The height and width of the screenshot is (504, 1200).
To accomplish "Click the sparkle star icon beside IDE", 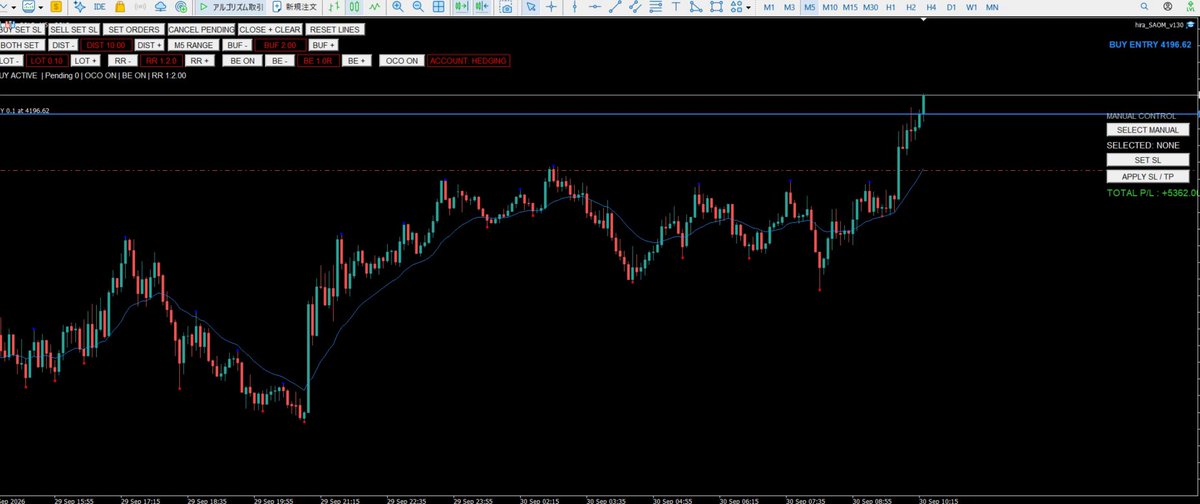I will pos(79,6).
